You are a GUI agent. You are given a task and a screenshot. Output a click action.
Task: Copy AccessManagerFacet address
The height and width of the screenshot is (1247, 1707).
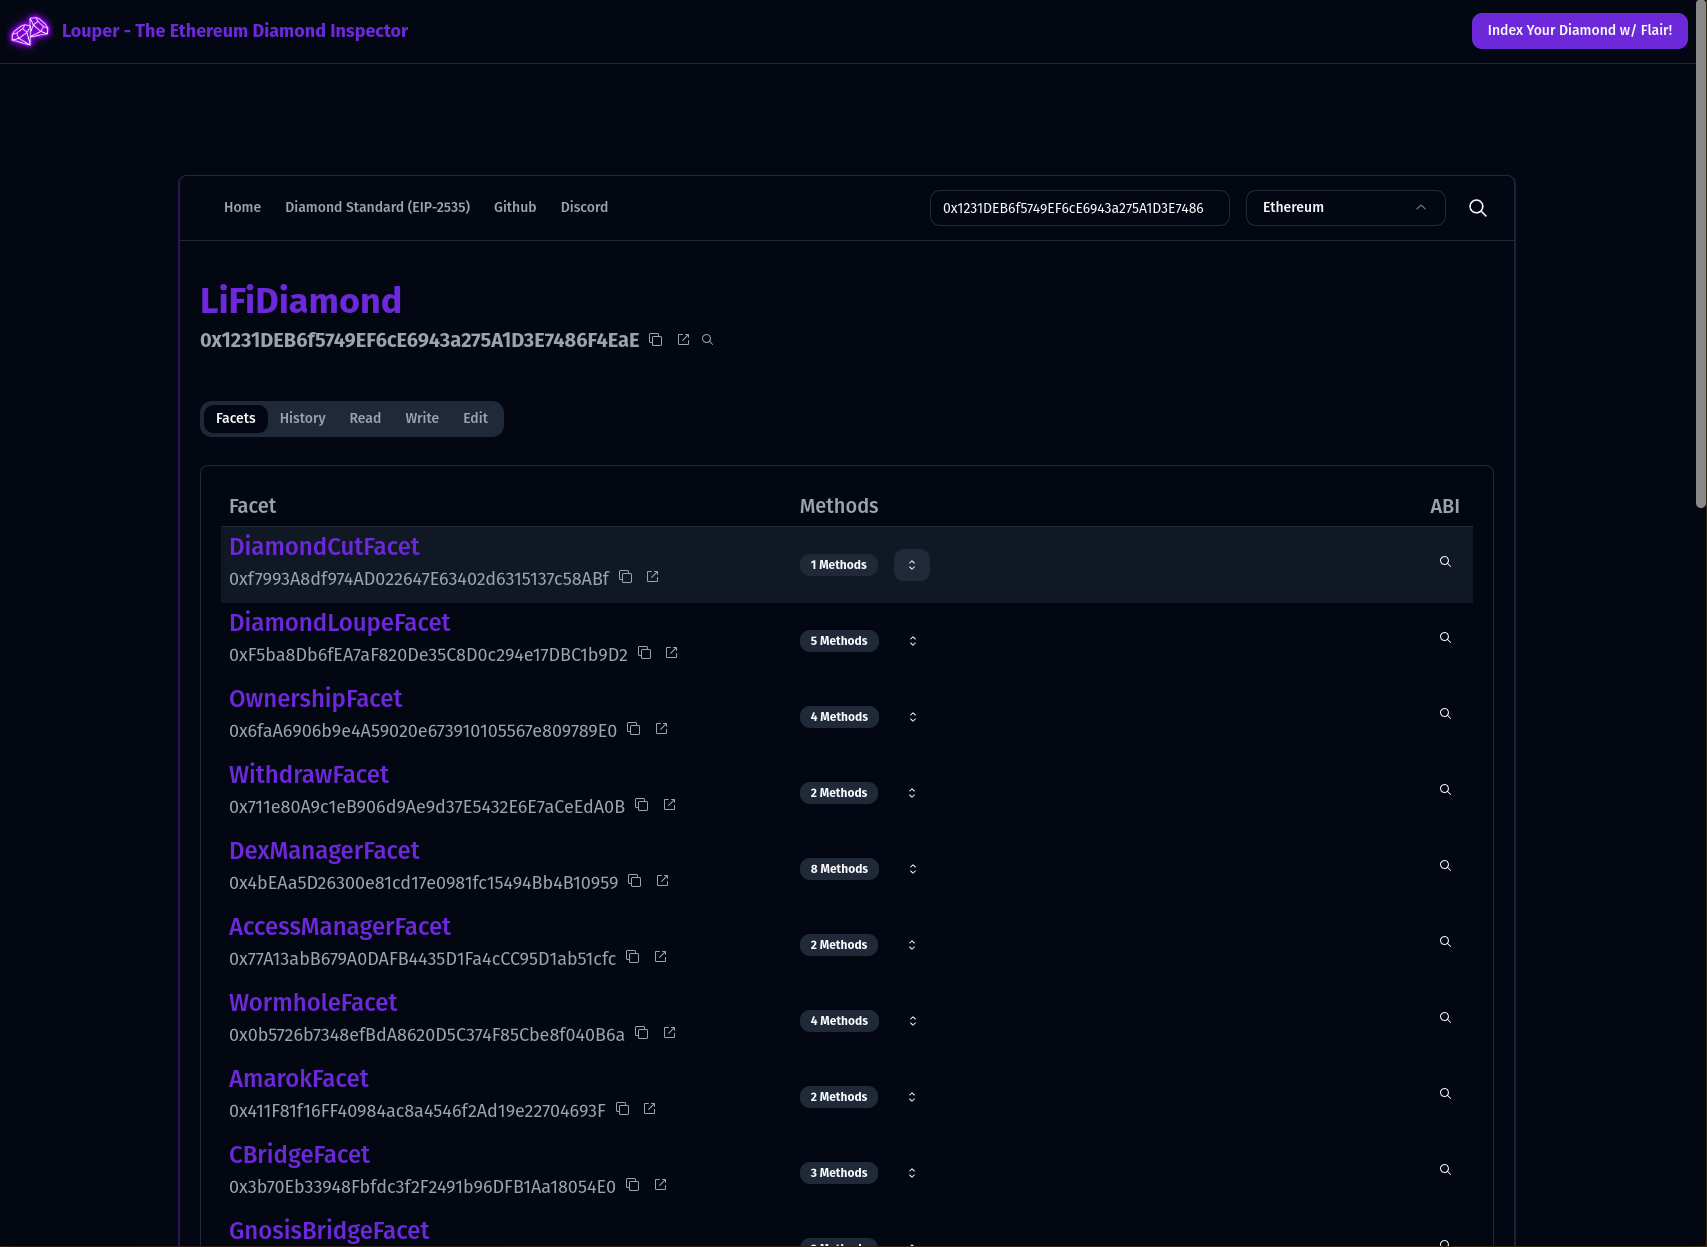(633, 957)
